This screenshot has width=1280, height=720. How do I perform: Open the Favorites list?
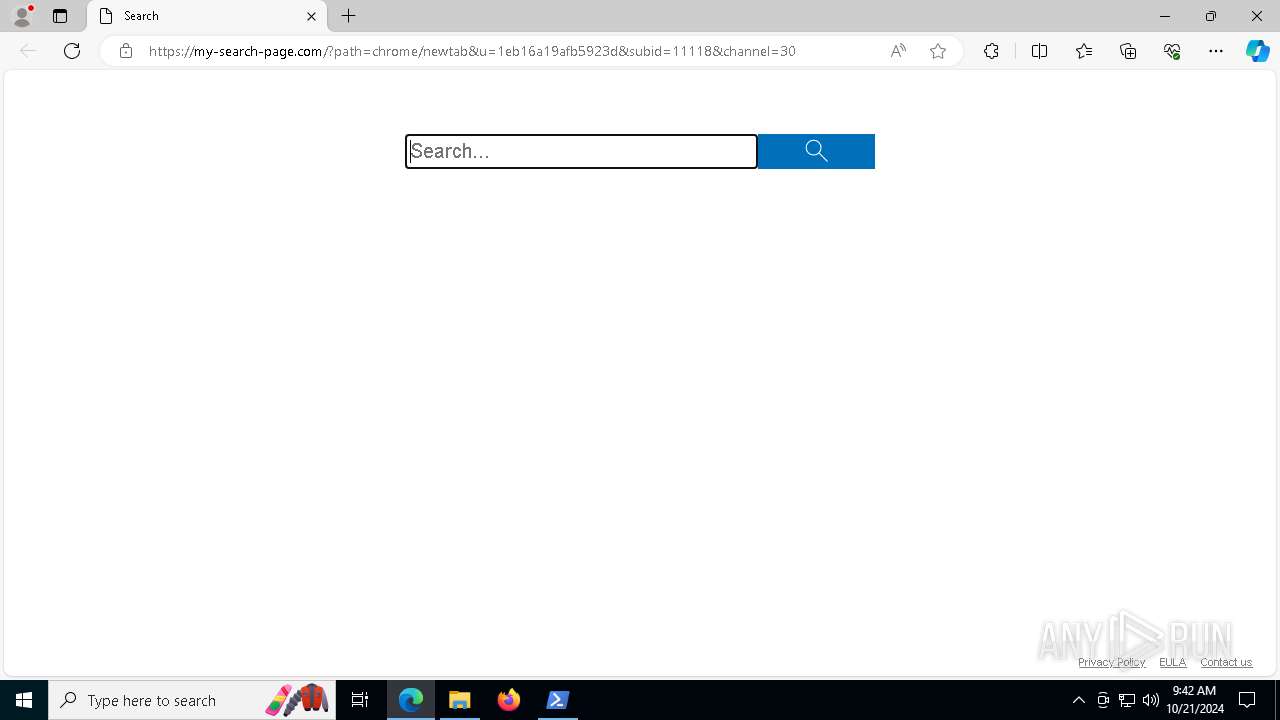1084,51
